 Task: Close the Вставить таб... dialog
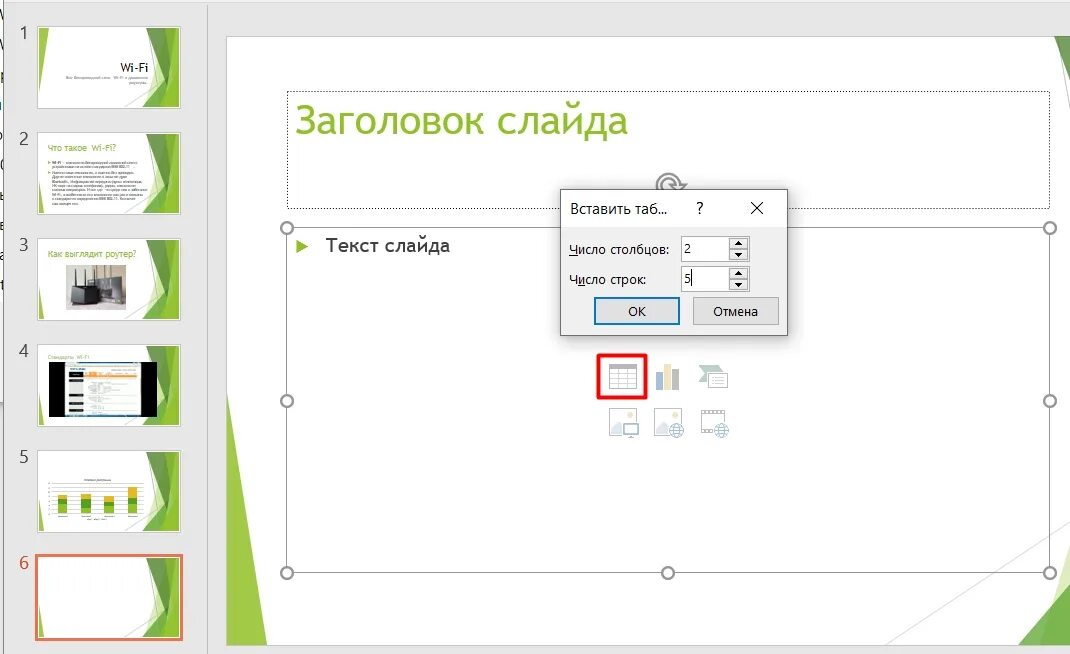757,208
